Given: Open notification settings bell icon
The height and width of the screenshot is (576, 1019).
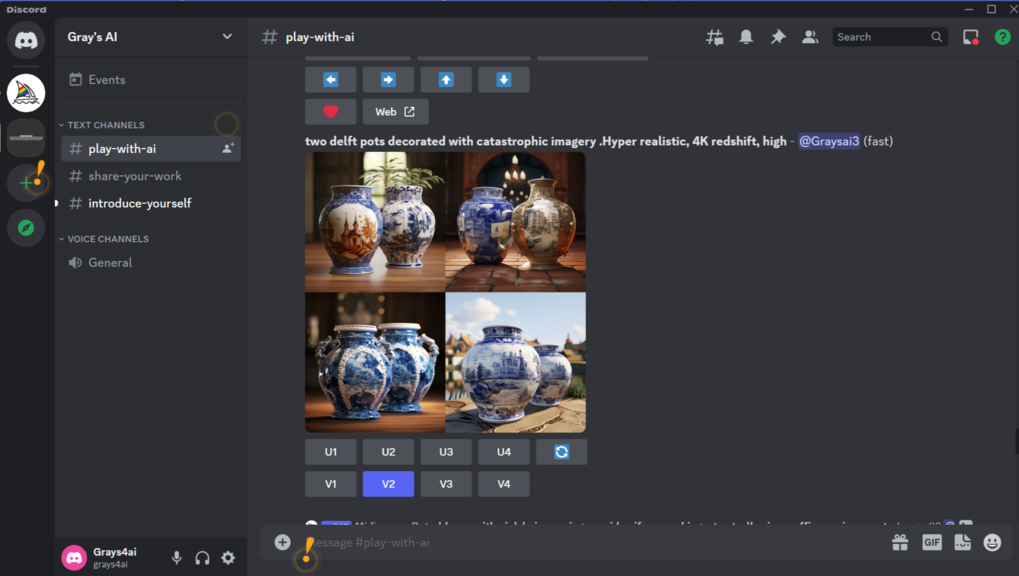Looking at the screenshot, I should pyautogui.click(x=746, y=37).
